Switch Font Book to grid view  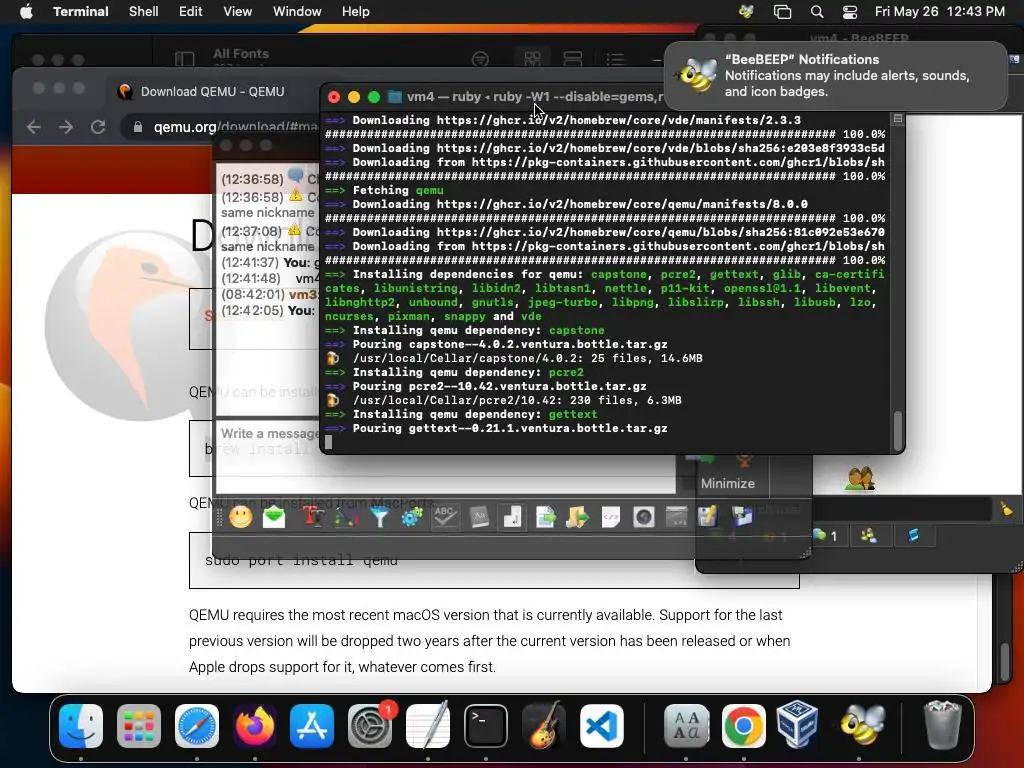tap(532, 59)
